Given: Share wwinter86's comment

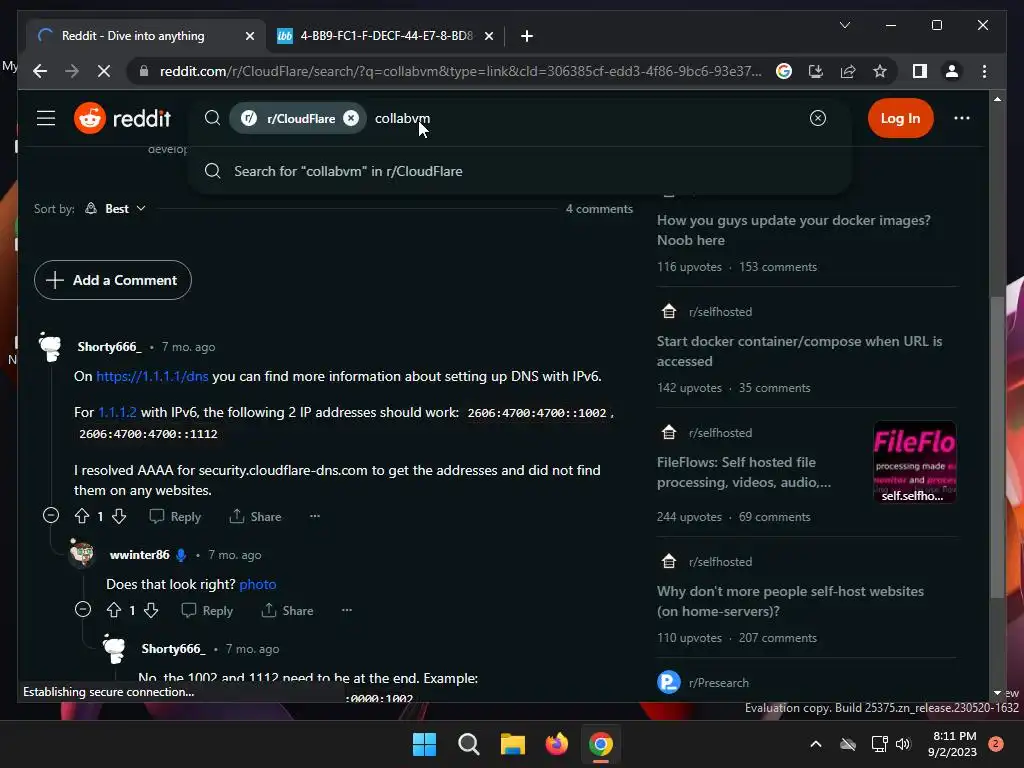Looking at the screenshot, I should pos(287,611).
